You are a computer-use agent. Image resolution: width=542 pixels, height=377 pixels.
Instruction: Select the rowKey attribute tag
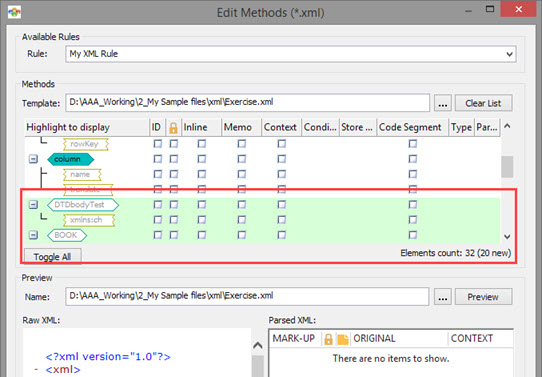(x=86, y=144)
